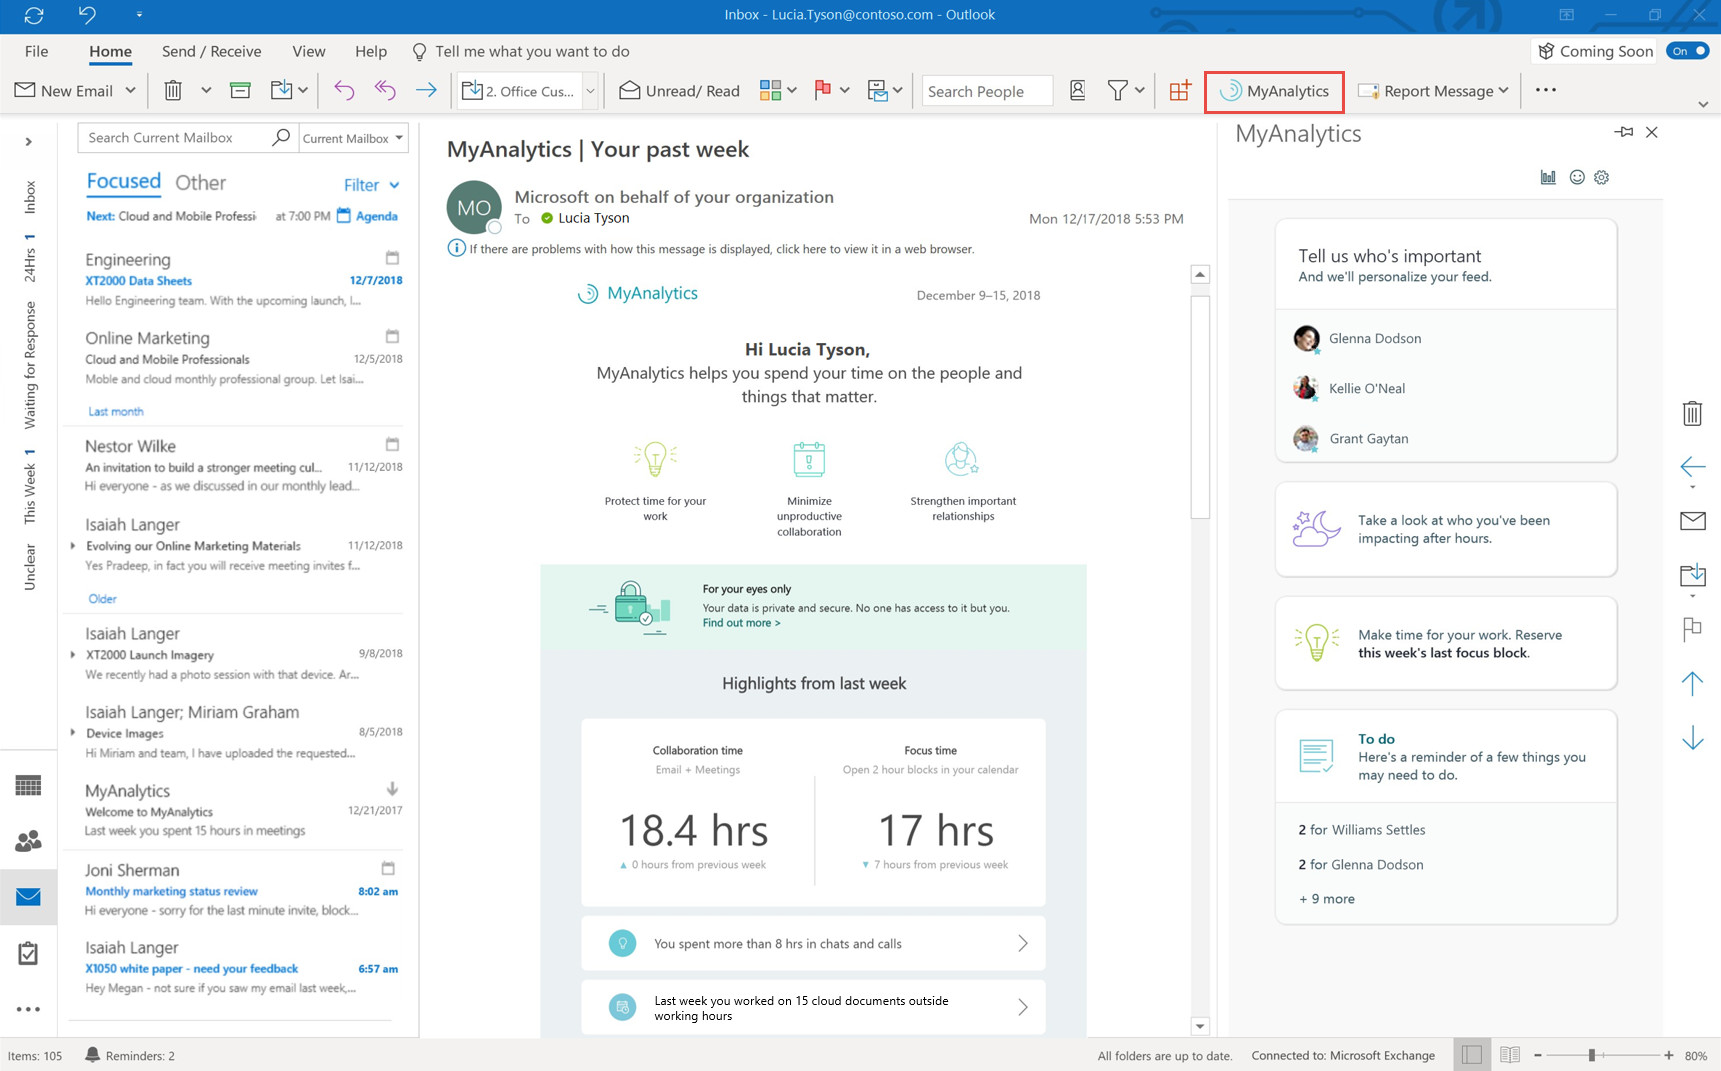Switch to the Focused inbox tab
This screenshot has height=1071, width=1721.
click(x=123, y=181)
